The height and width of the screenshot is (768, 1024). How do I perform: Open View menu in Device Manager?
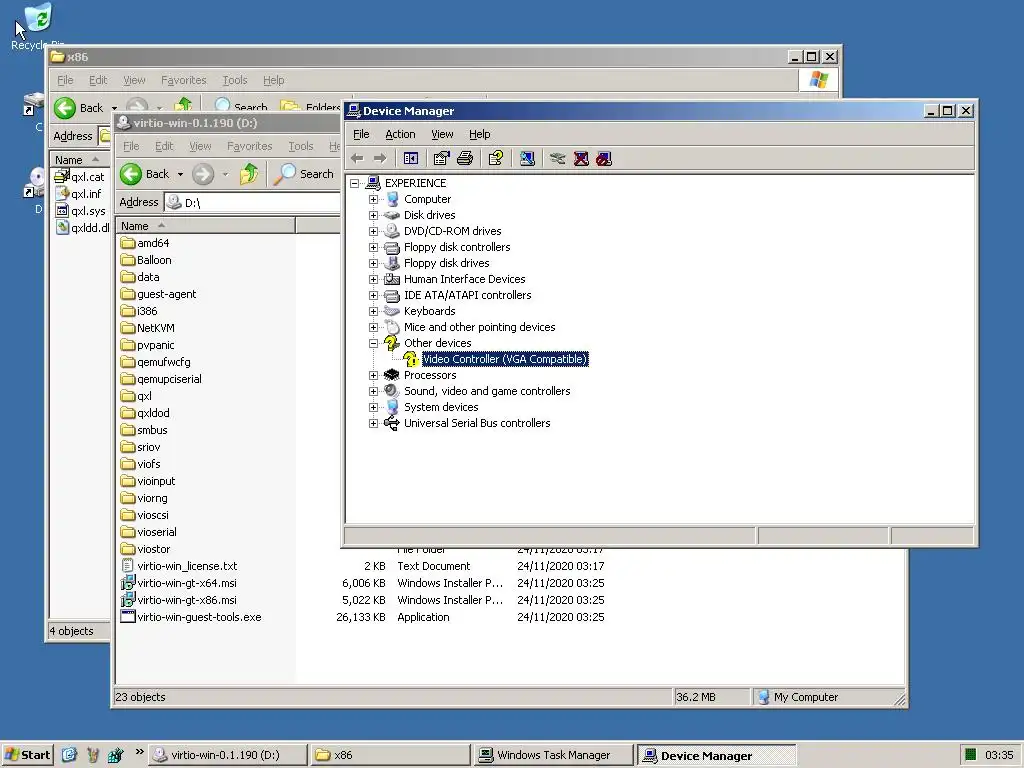(x=442, y=134)
